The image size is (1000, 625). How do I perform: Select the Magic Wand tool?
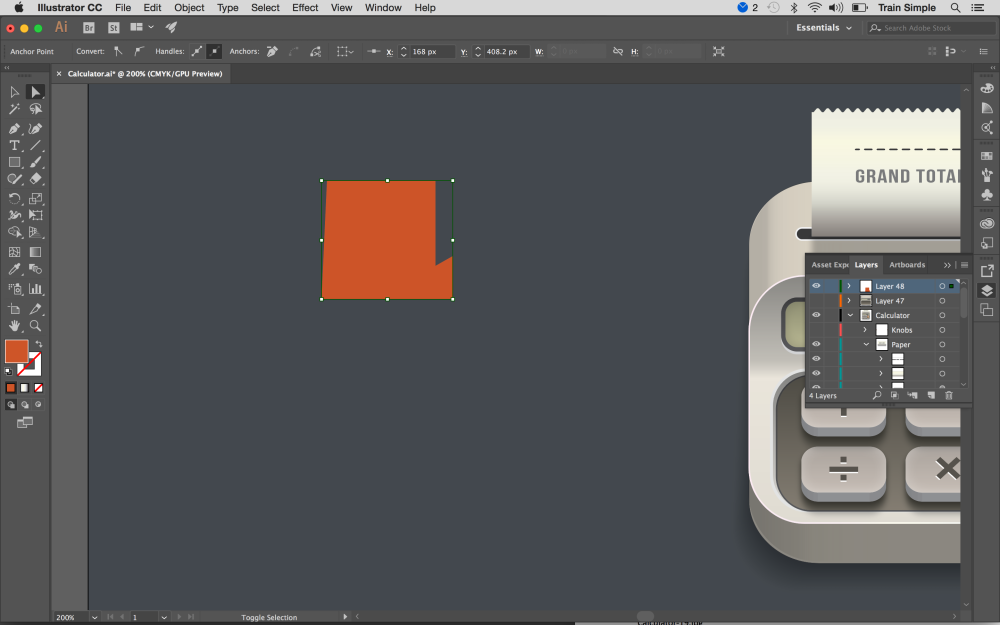pos(14,109)
